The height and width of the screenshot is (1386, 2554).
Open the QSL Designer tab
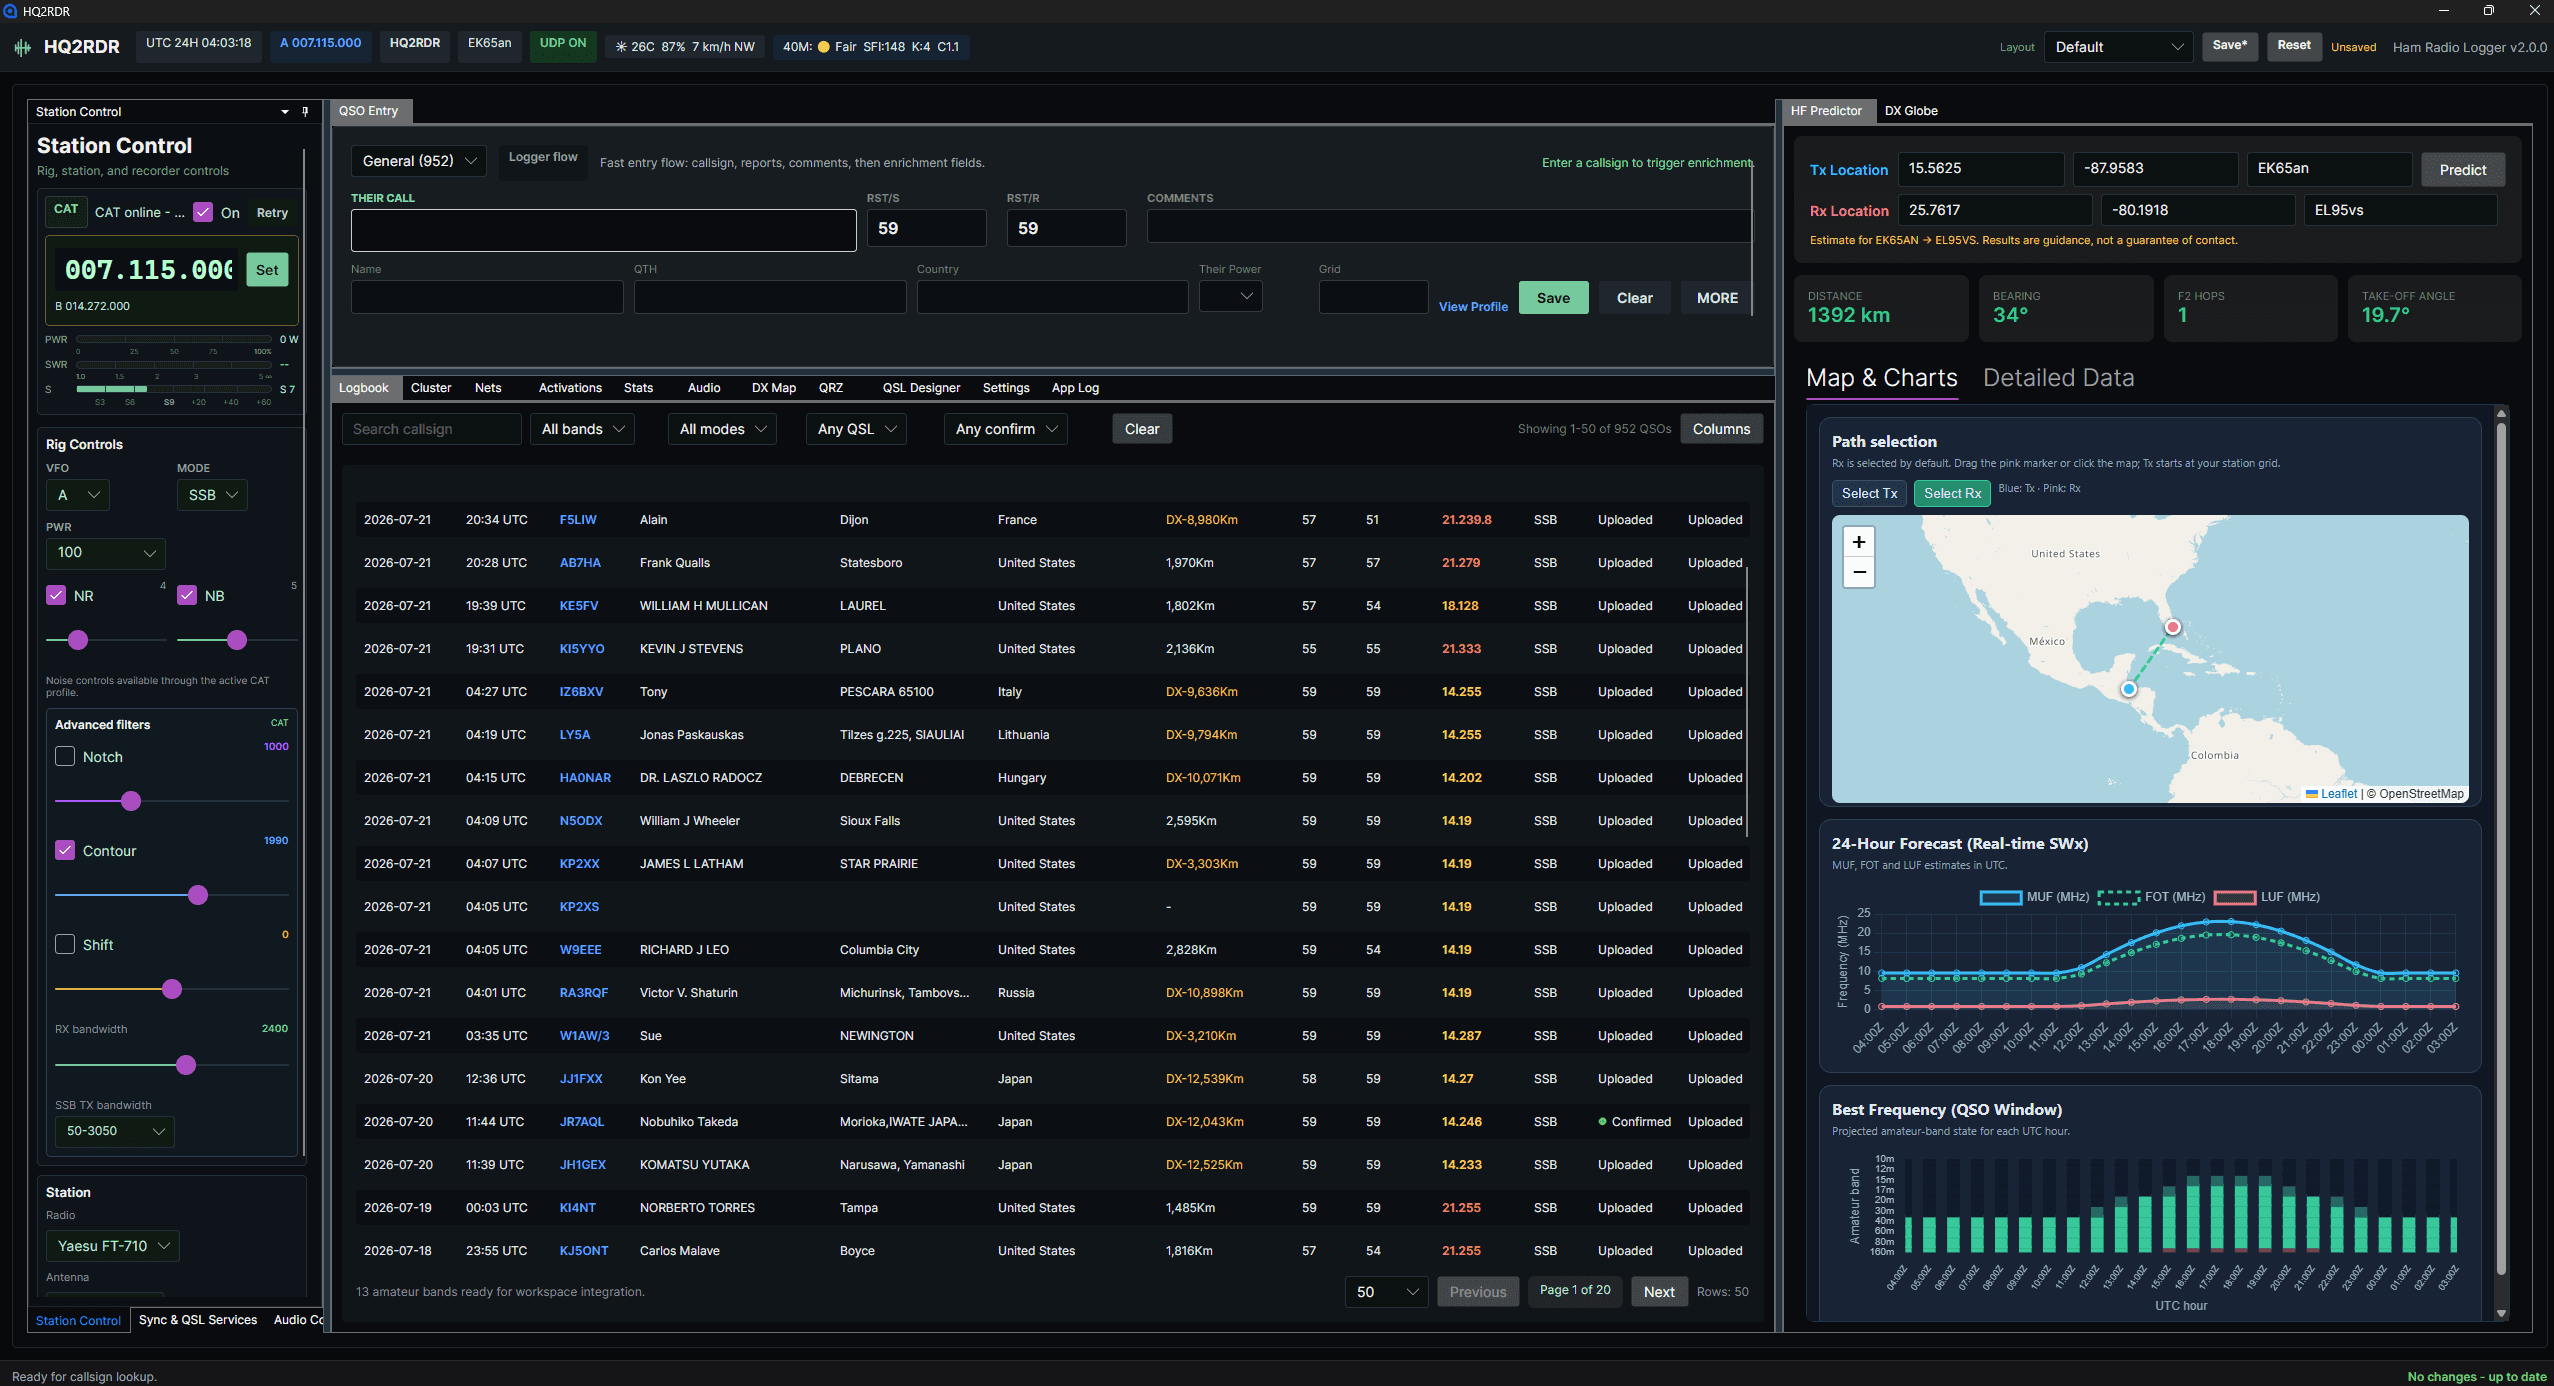click(x=921, y=388)
